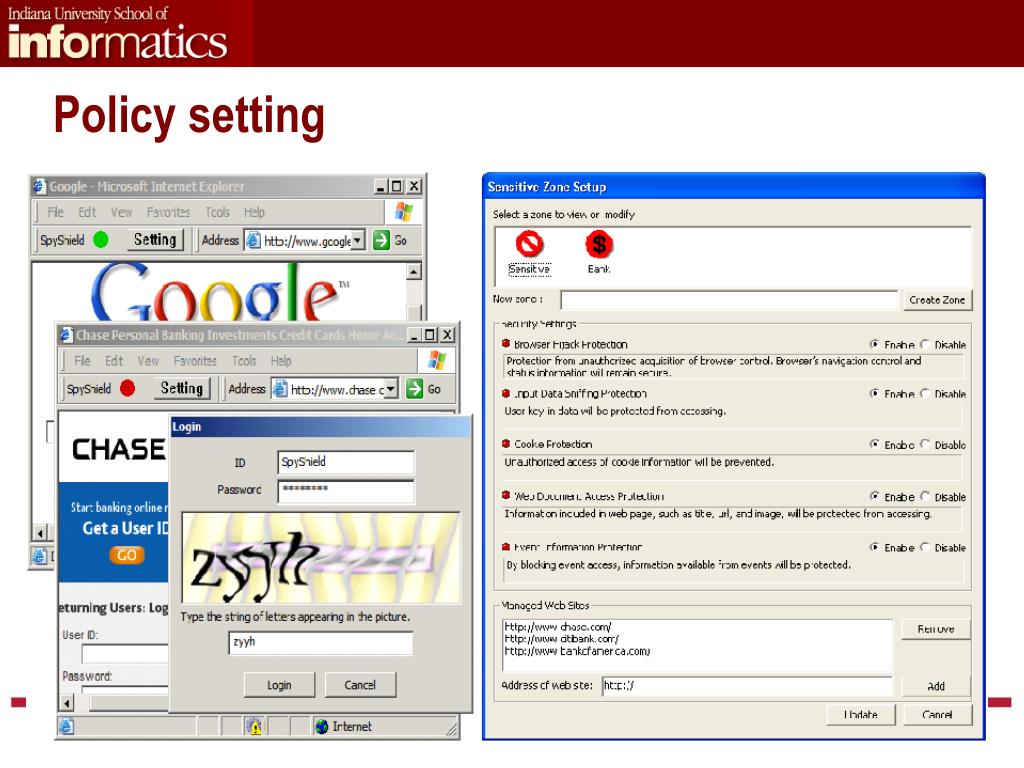Open View menu in Chase window
1024x768 pixels.
click(x=148, y=360)
